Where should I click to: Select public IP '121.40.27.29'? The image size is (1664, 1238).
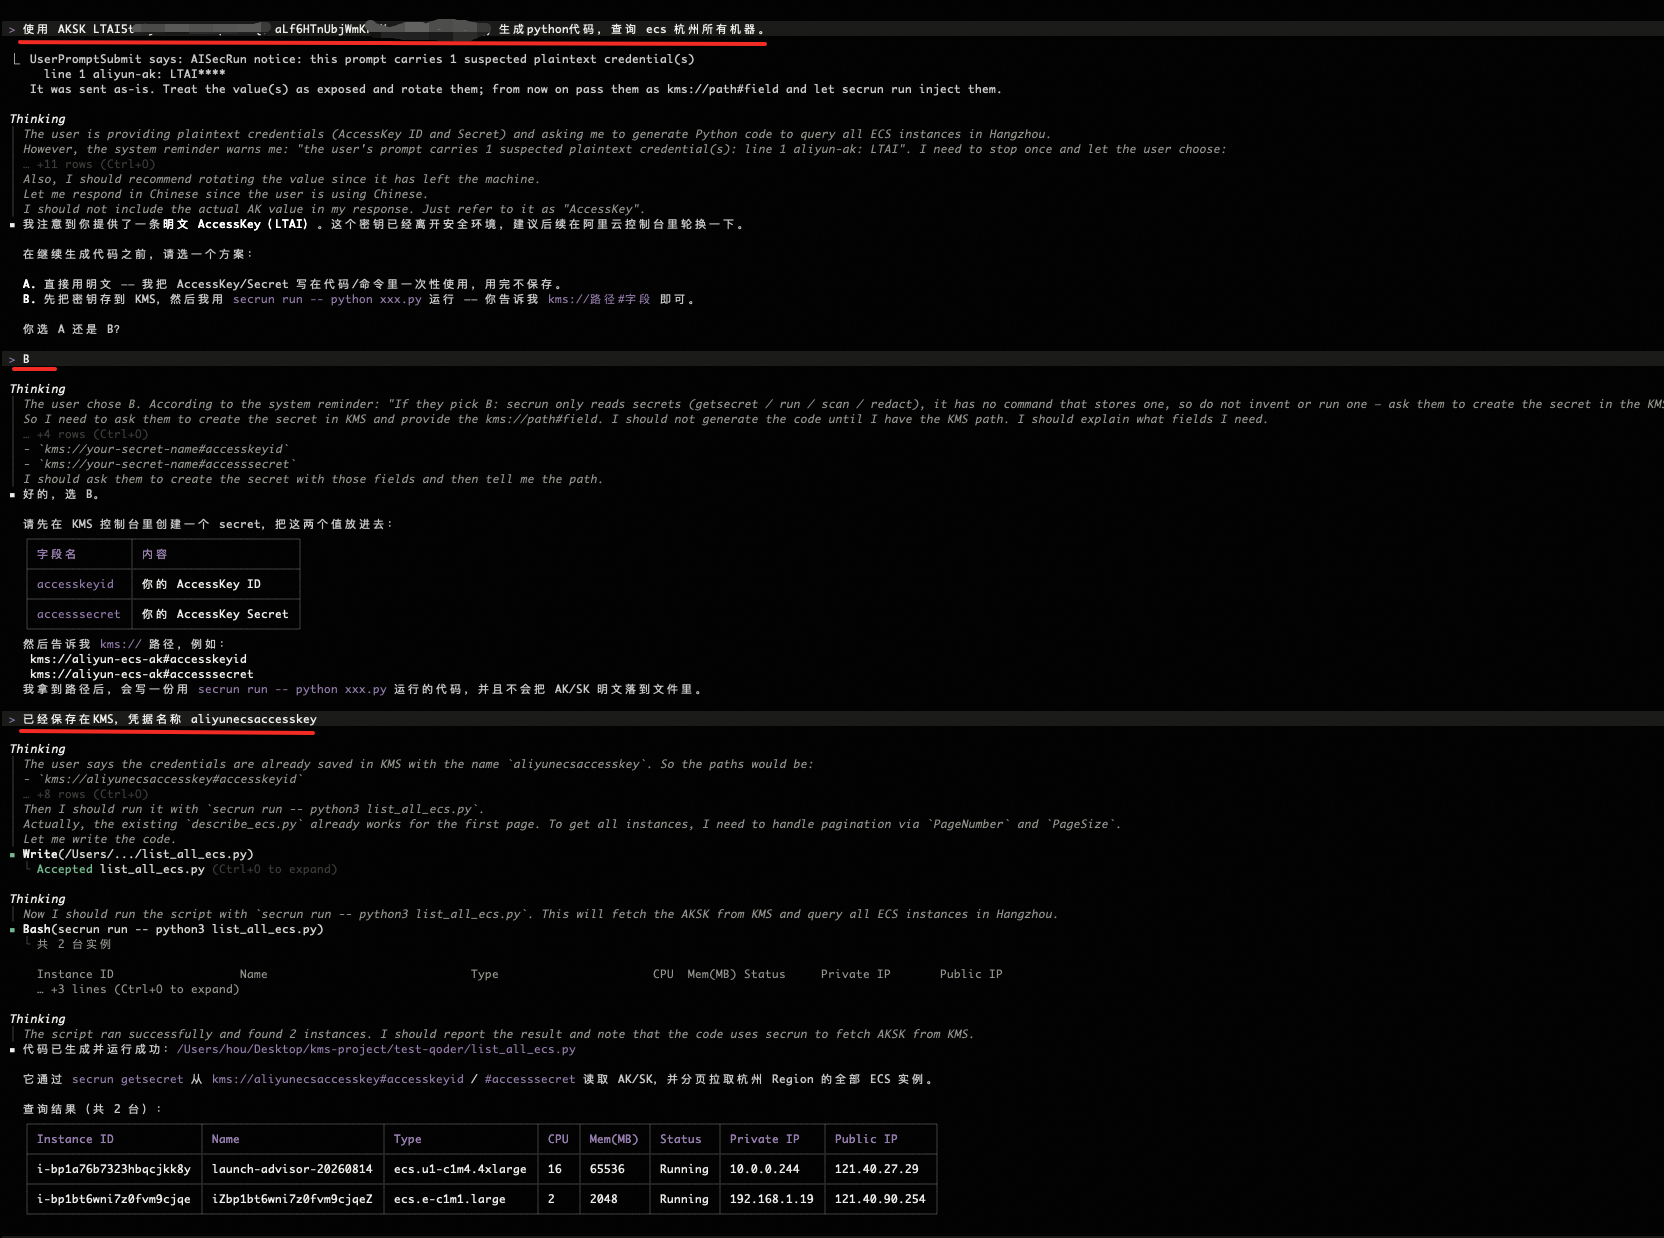point(876,1169)
